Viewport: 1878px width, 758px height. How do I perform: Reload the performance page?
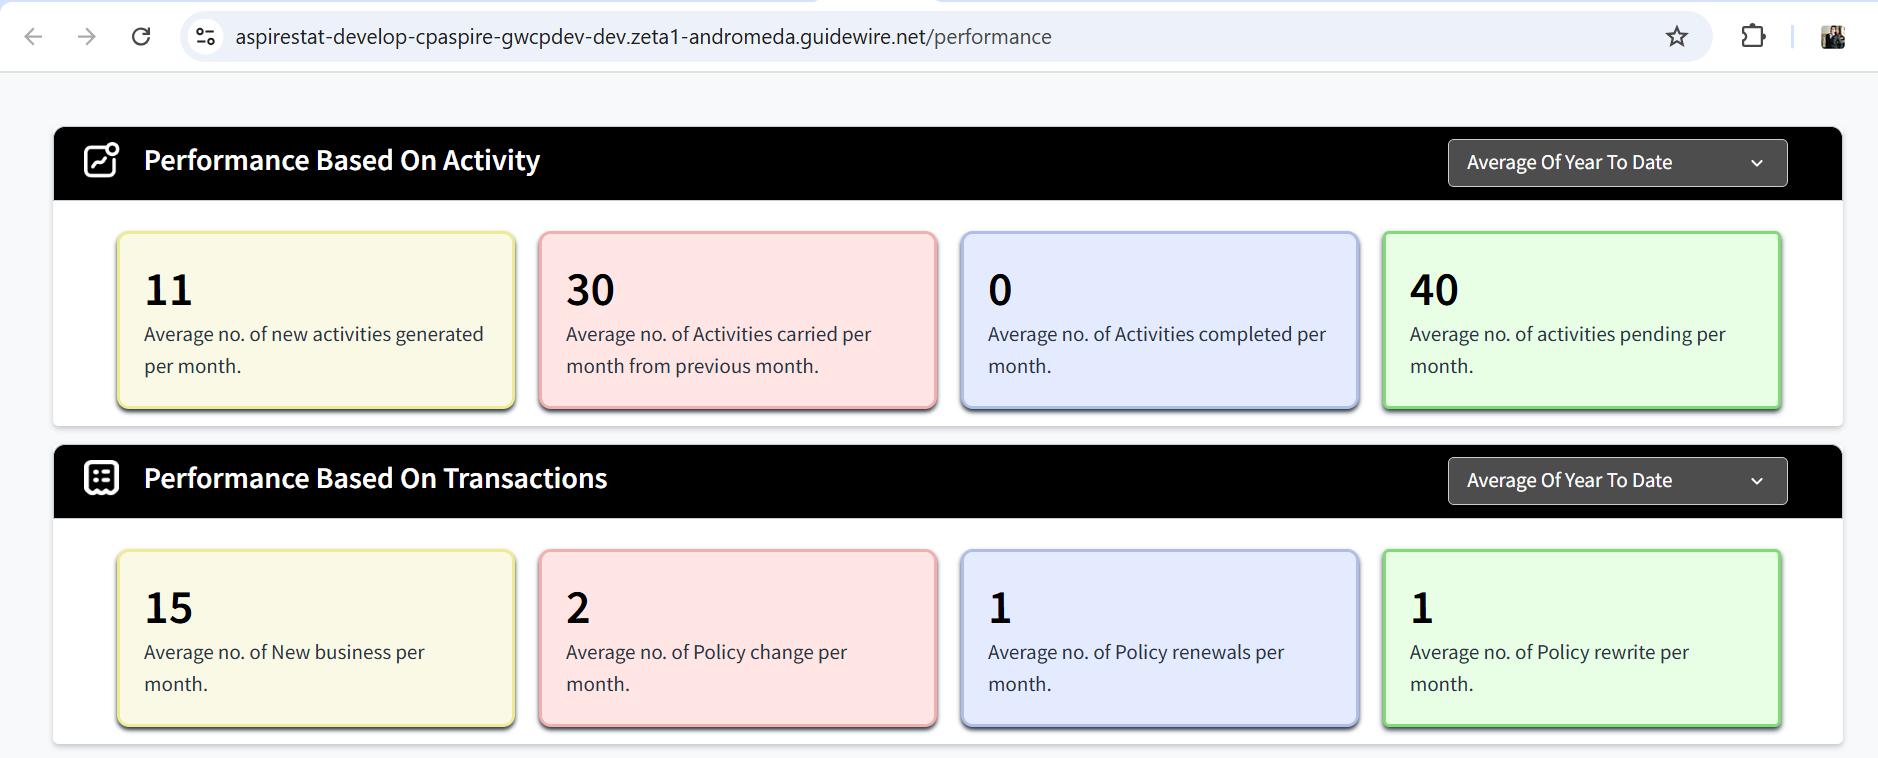coord(141,37)
